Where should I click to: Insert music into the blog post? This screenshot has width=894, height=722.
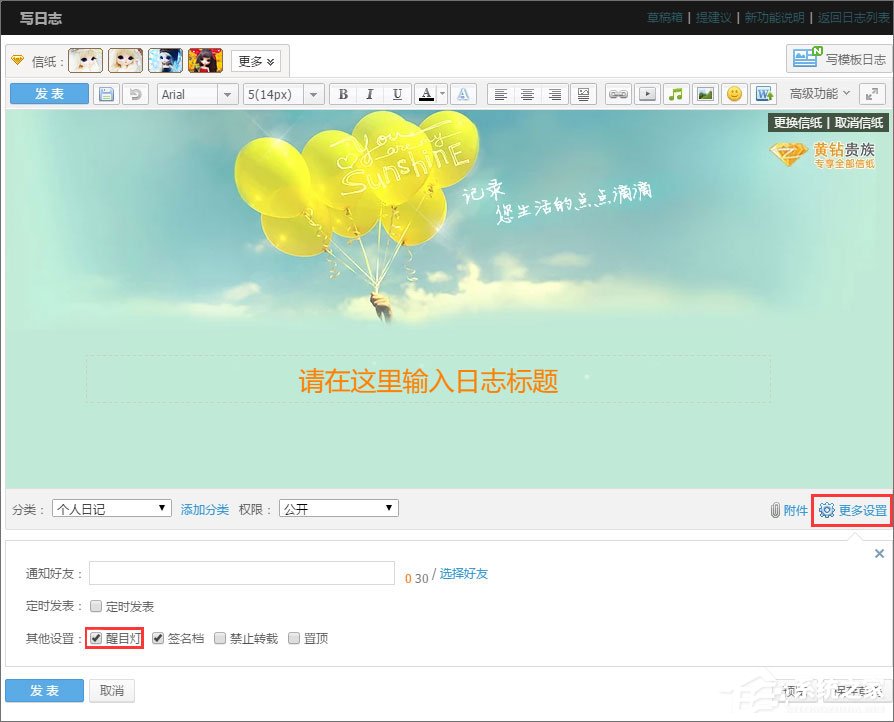[x=675, y=94]
